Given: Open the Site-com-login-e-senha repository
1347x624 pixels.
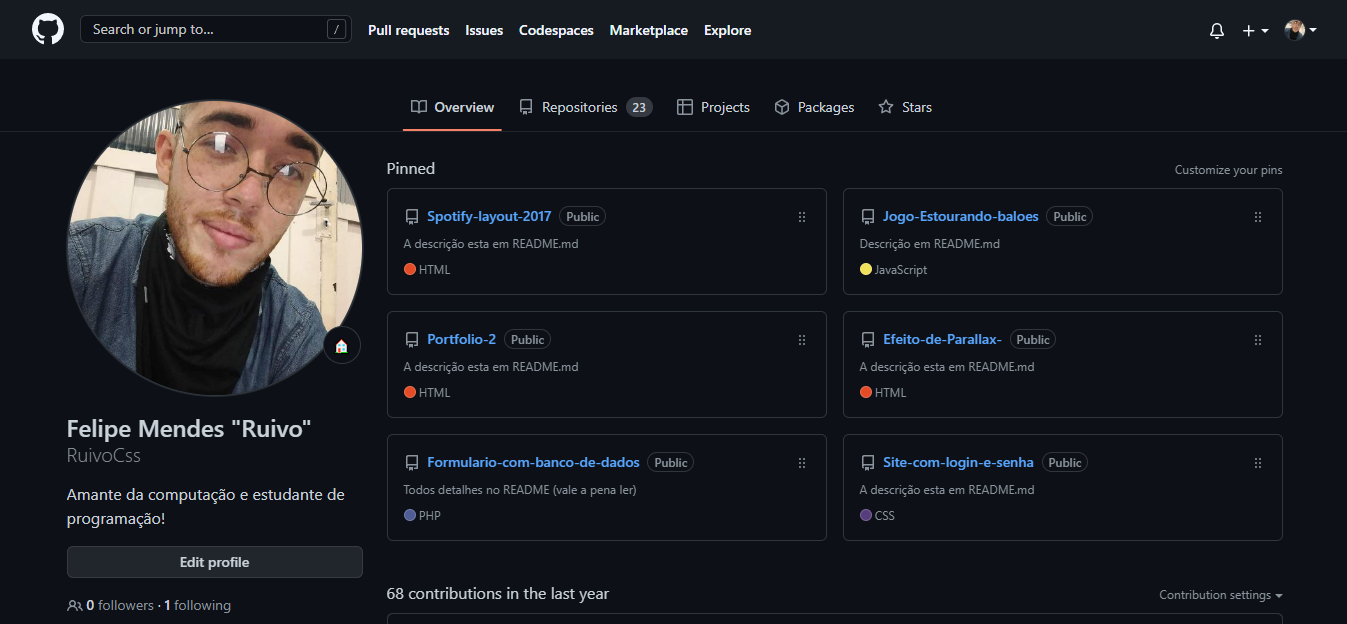Looking at the screenshot, I should coord(958,462).
